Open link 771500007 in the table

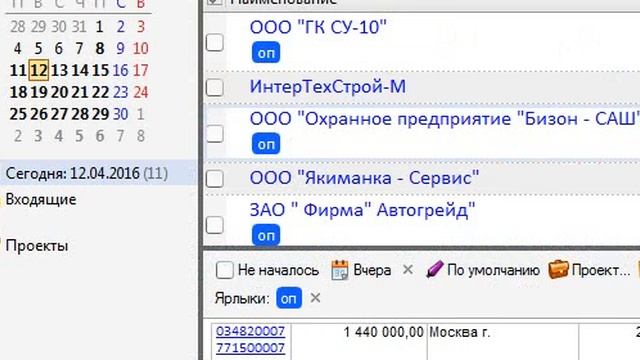click(x=250, y=348)
